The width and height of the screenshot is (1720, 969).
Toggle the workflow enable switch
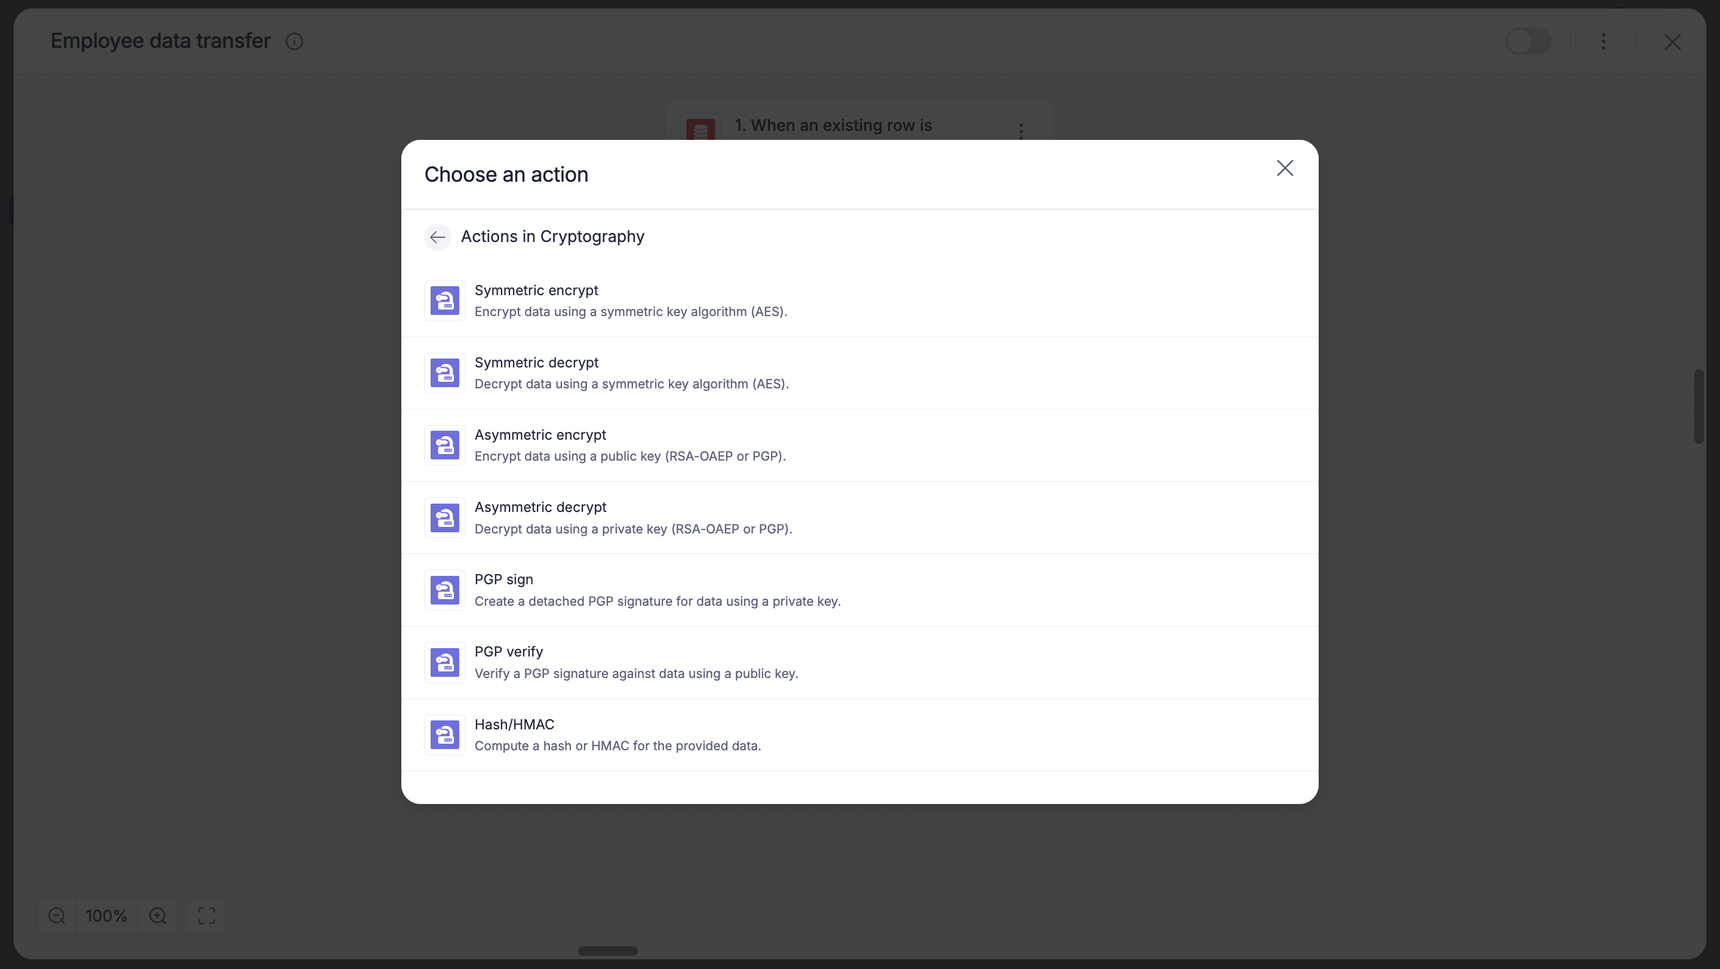pyautogui.click(x=1528, y=42)
